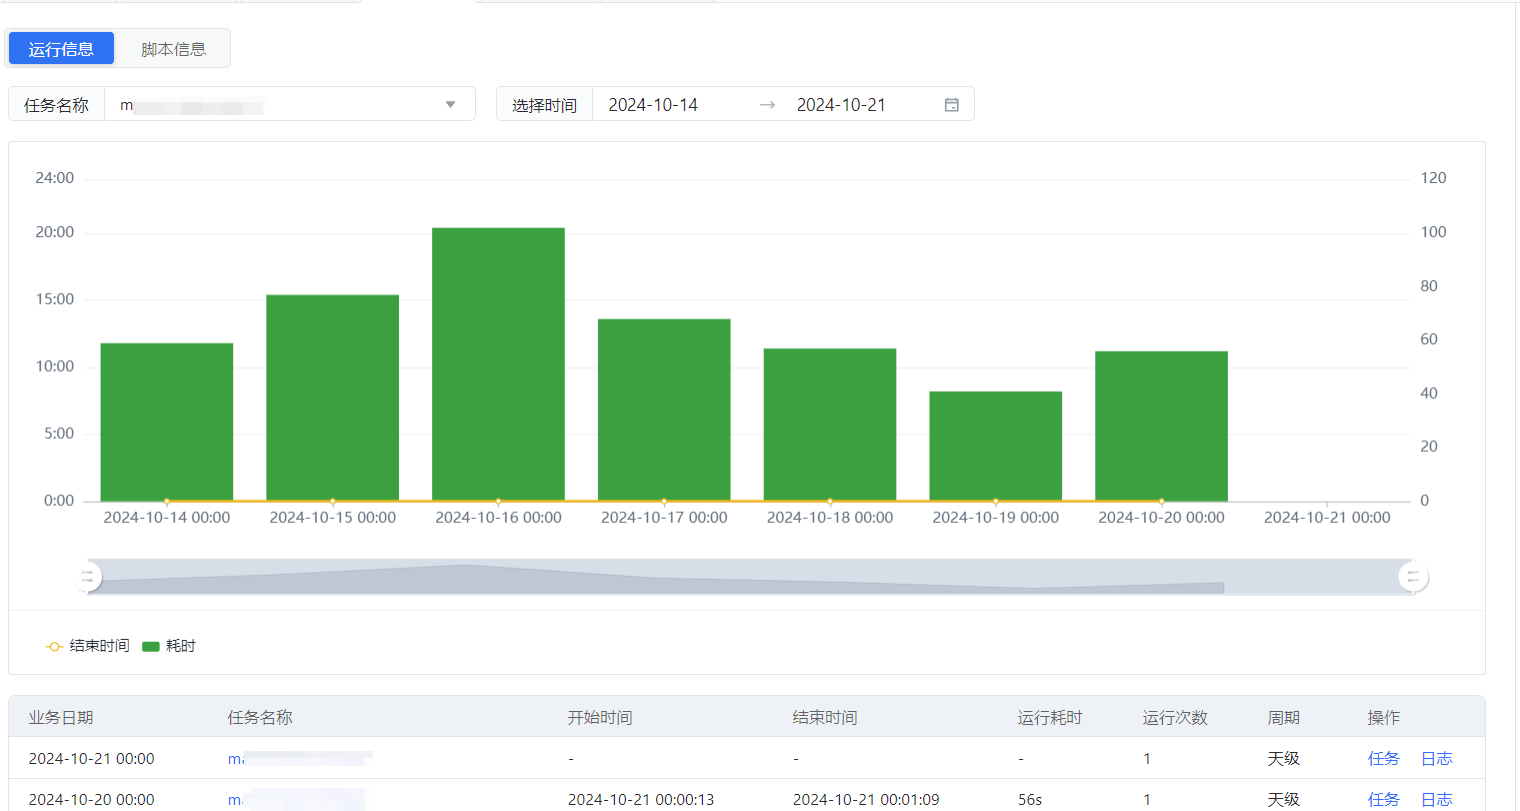Click the 2024-10-20 00:00 business date cell
The width and height of the screenshot is (1520, 811).
pyautogui.click(x=92, y=800)
